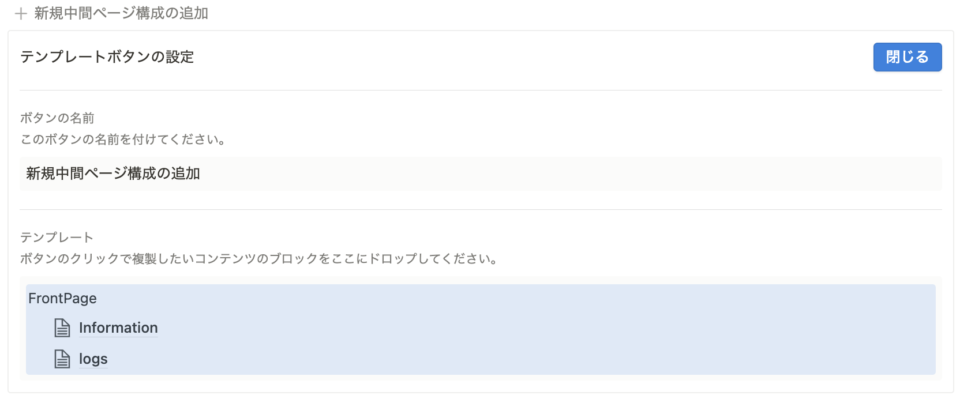Click the divider line above テンプレート section
Viewport: 960px width, 399px height.
coord(481,210)
